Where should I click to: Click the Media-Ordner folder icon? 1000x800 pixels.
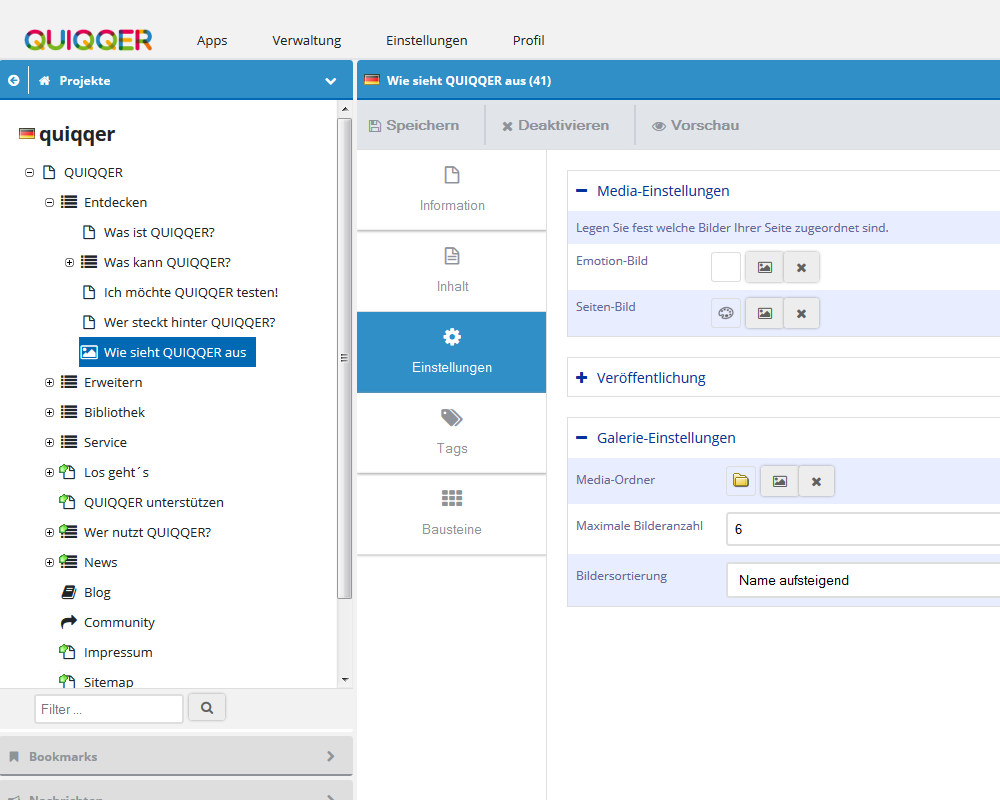[740, 480]
